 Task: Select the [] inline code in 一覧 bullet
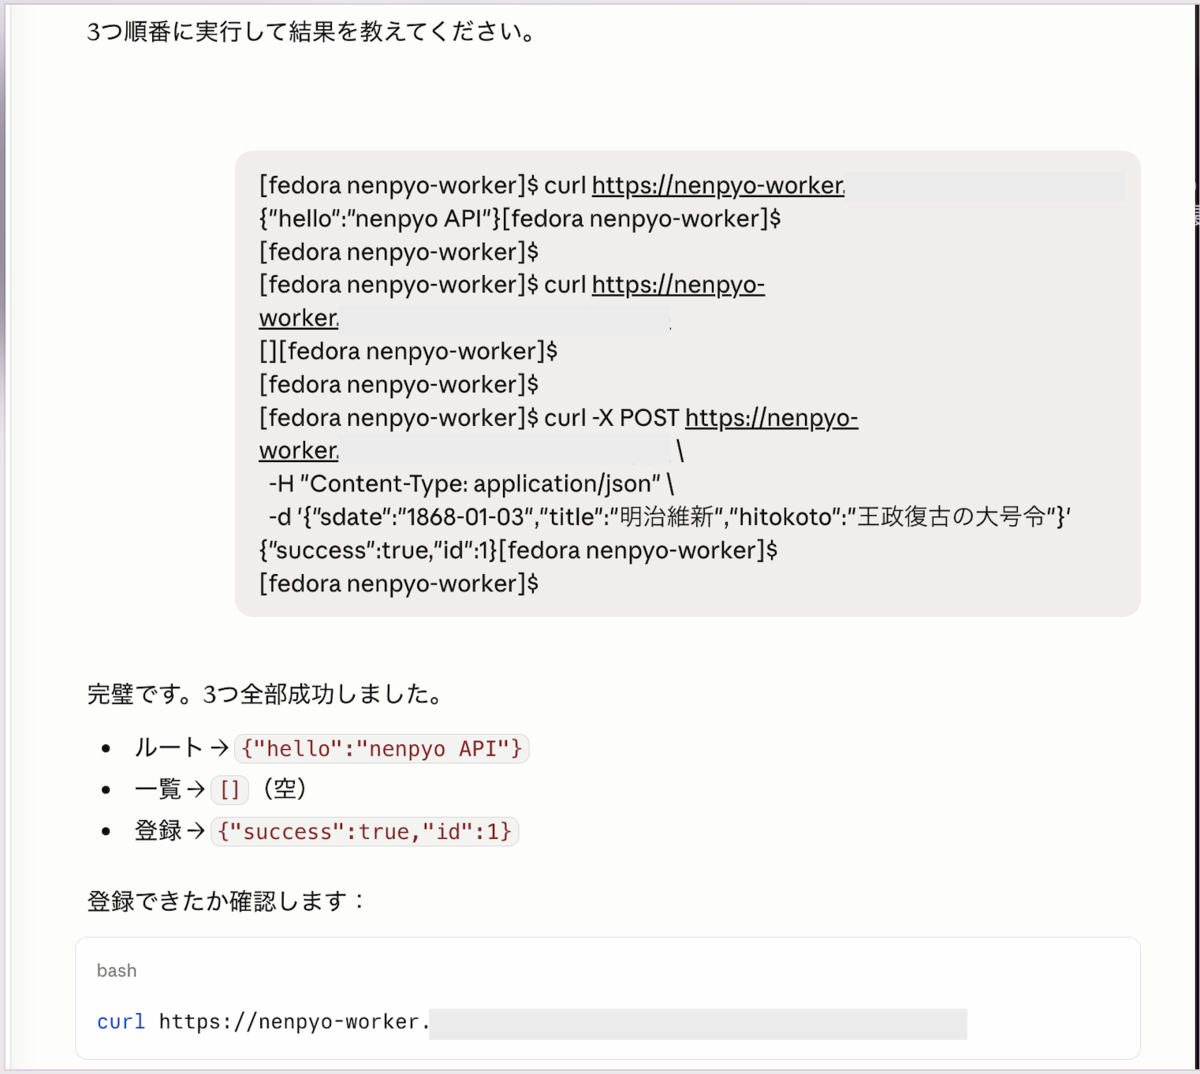tap(230, 789)
